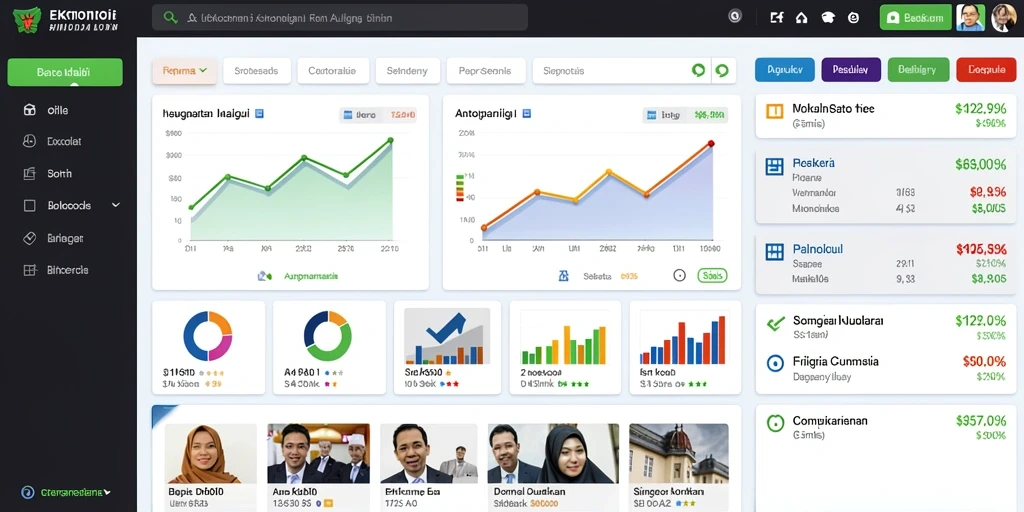Click the blue 'Agrulcv' button
Image resolution: width=1024 pixels, height=512 pixels.
coord(784,69)
